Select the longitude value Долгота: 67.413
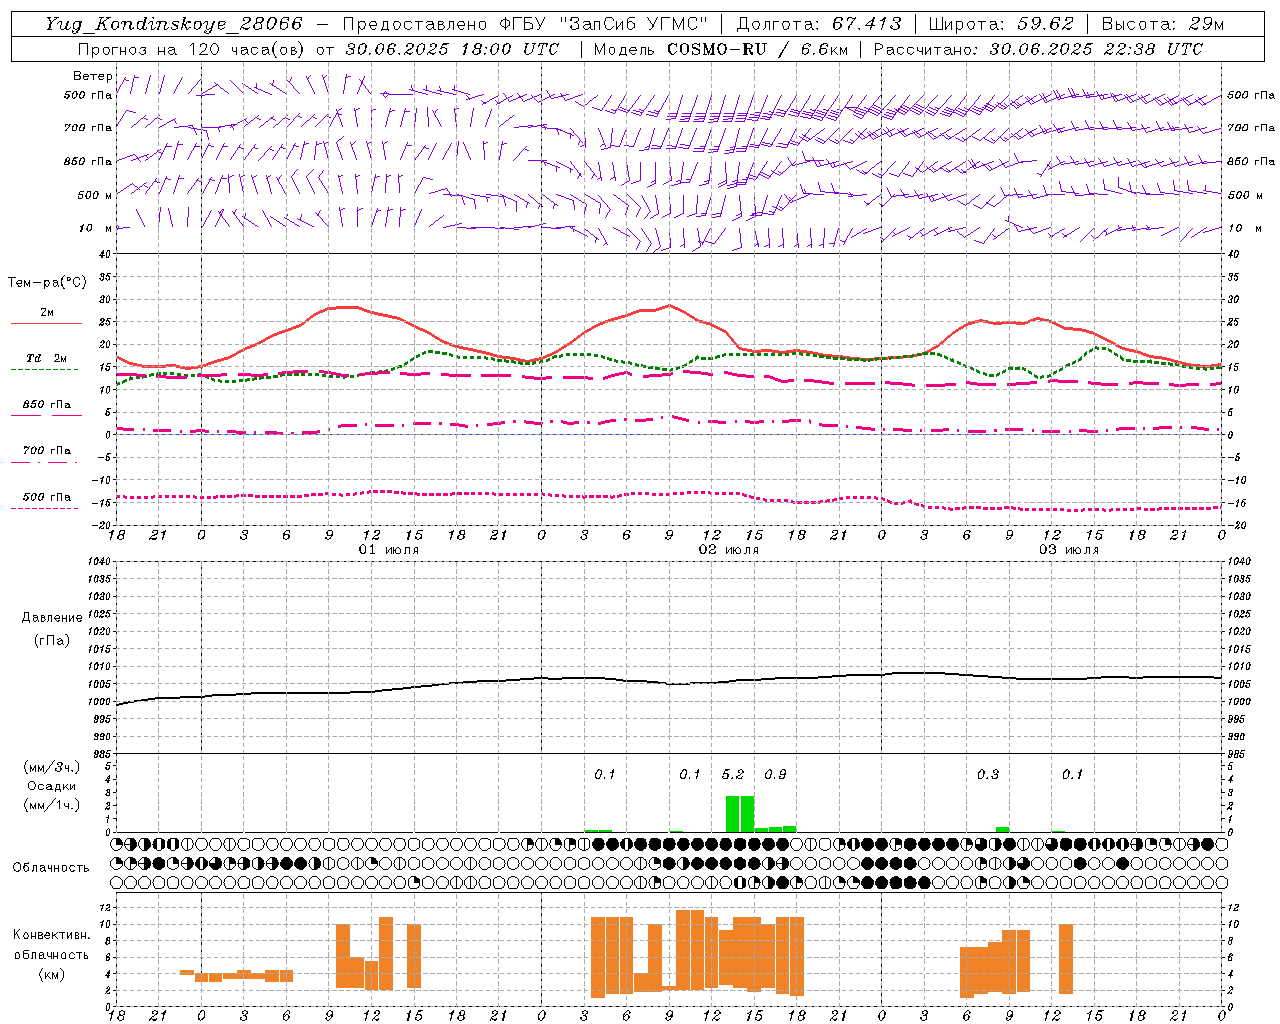Viewport: 1280px width, 1024px height. tap(818, 24)
